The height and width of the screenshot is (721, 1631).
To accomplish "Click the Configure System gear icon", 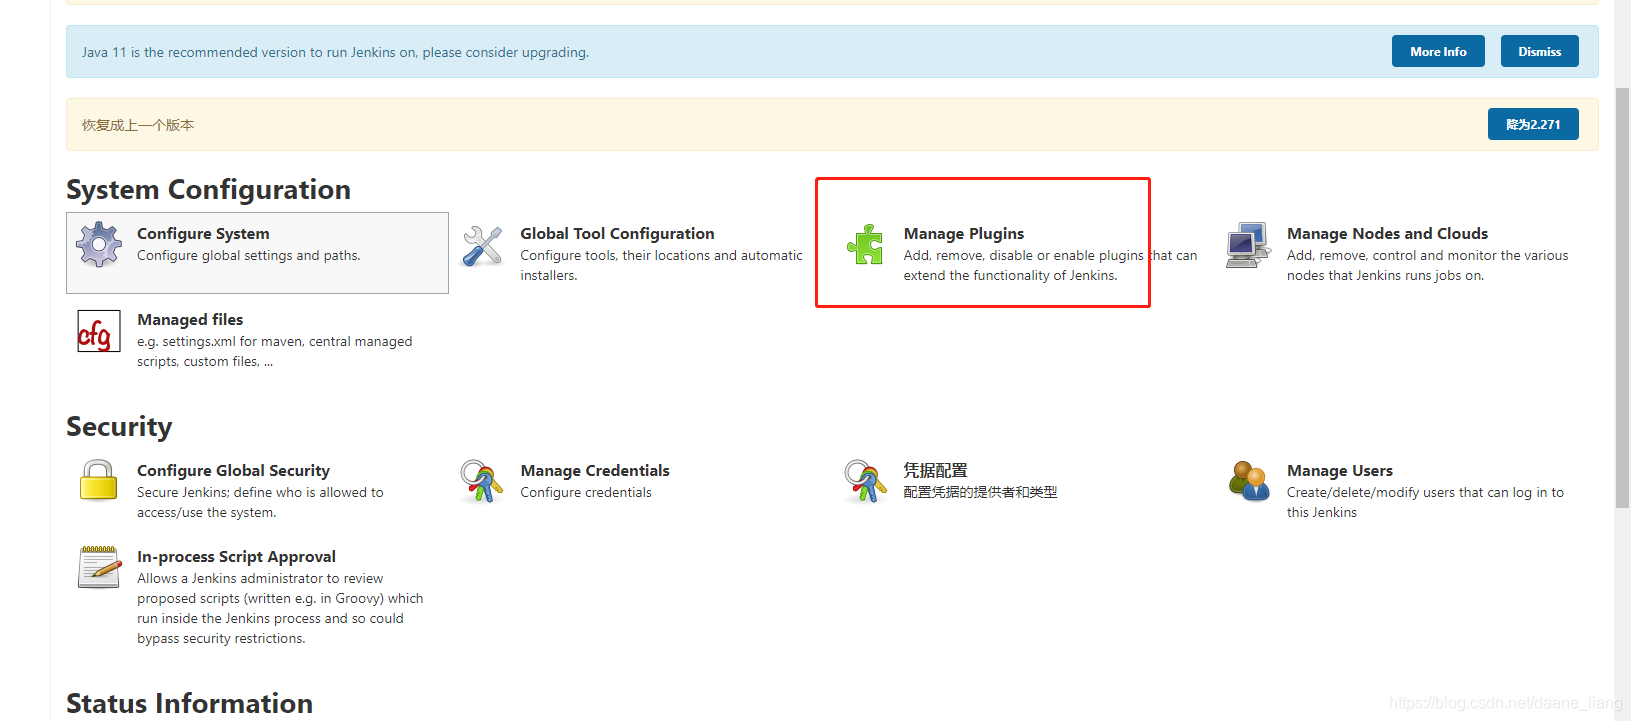I will (x=99, y=245).
